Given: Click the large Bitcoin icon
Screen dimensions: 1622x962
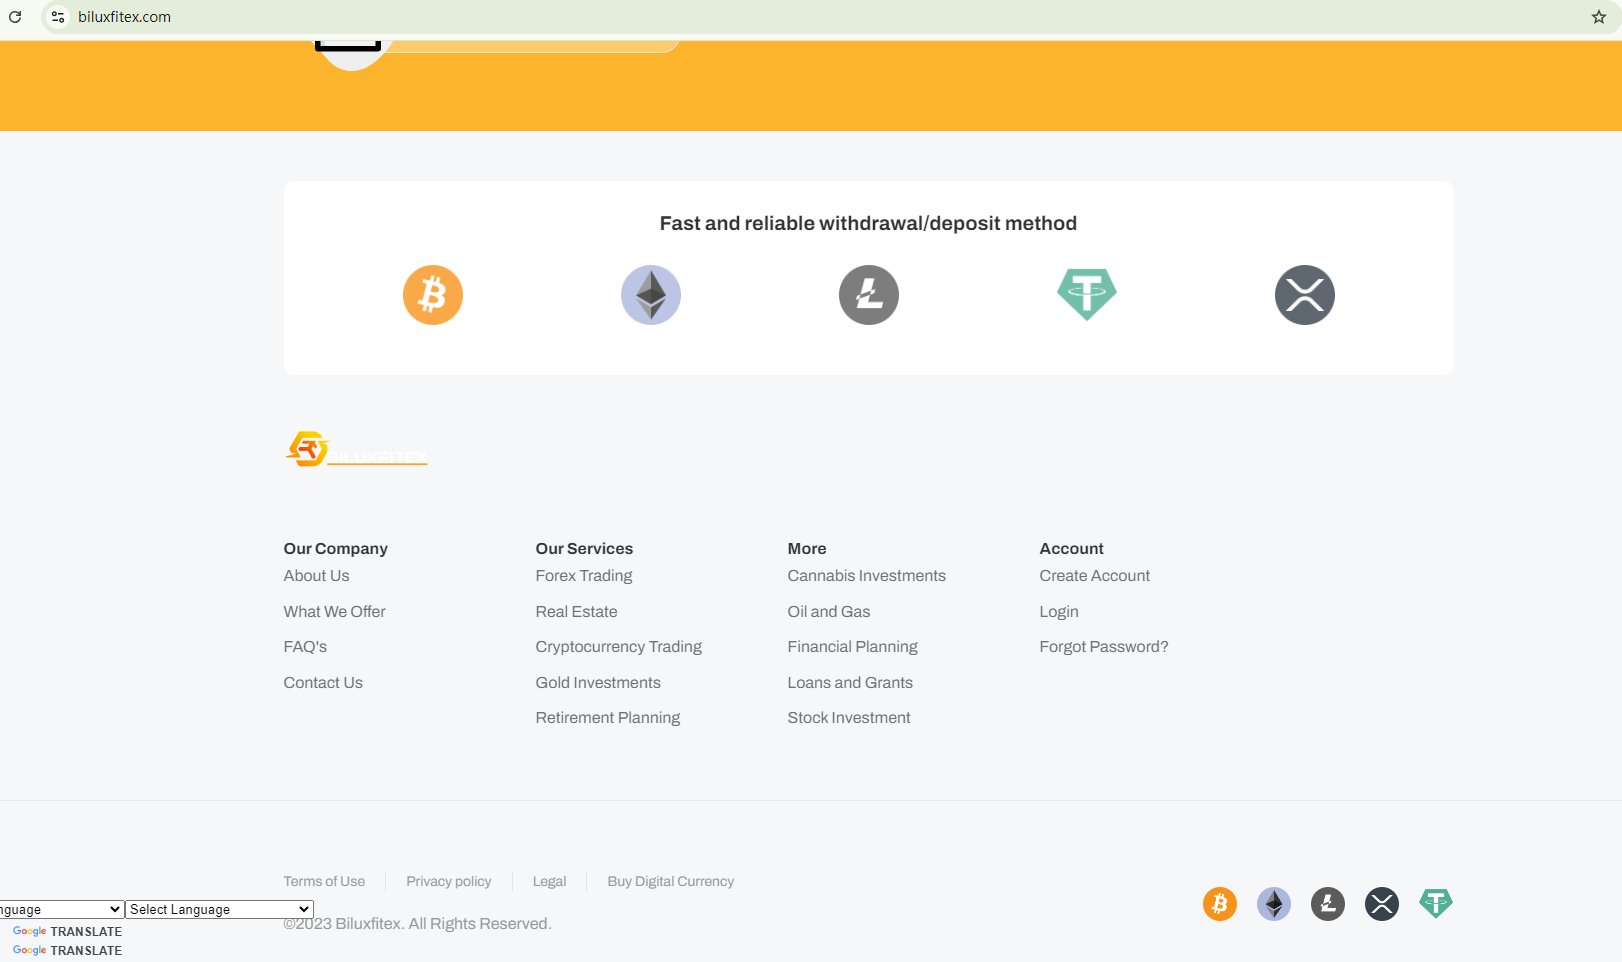Looking at the screenshot, I should 433,295.
